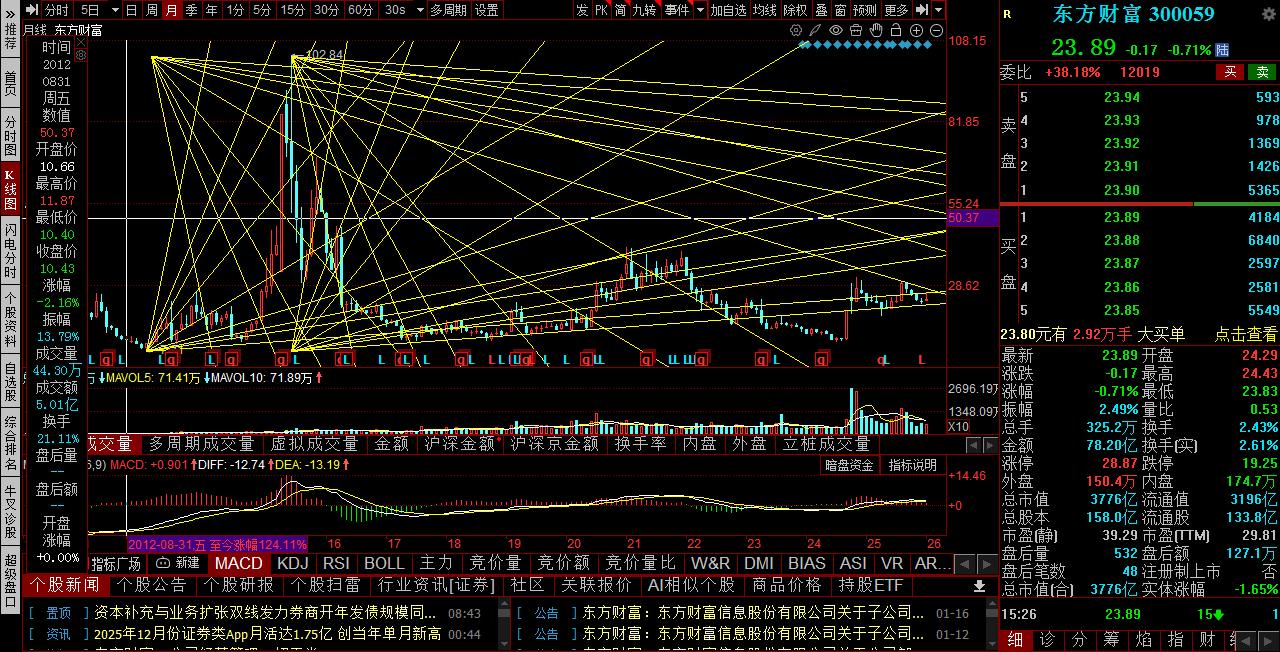Toggle the chart lock icon
The width and height of the screenshot is (1280, 652).
896,30
